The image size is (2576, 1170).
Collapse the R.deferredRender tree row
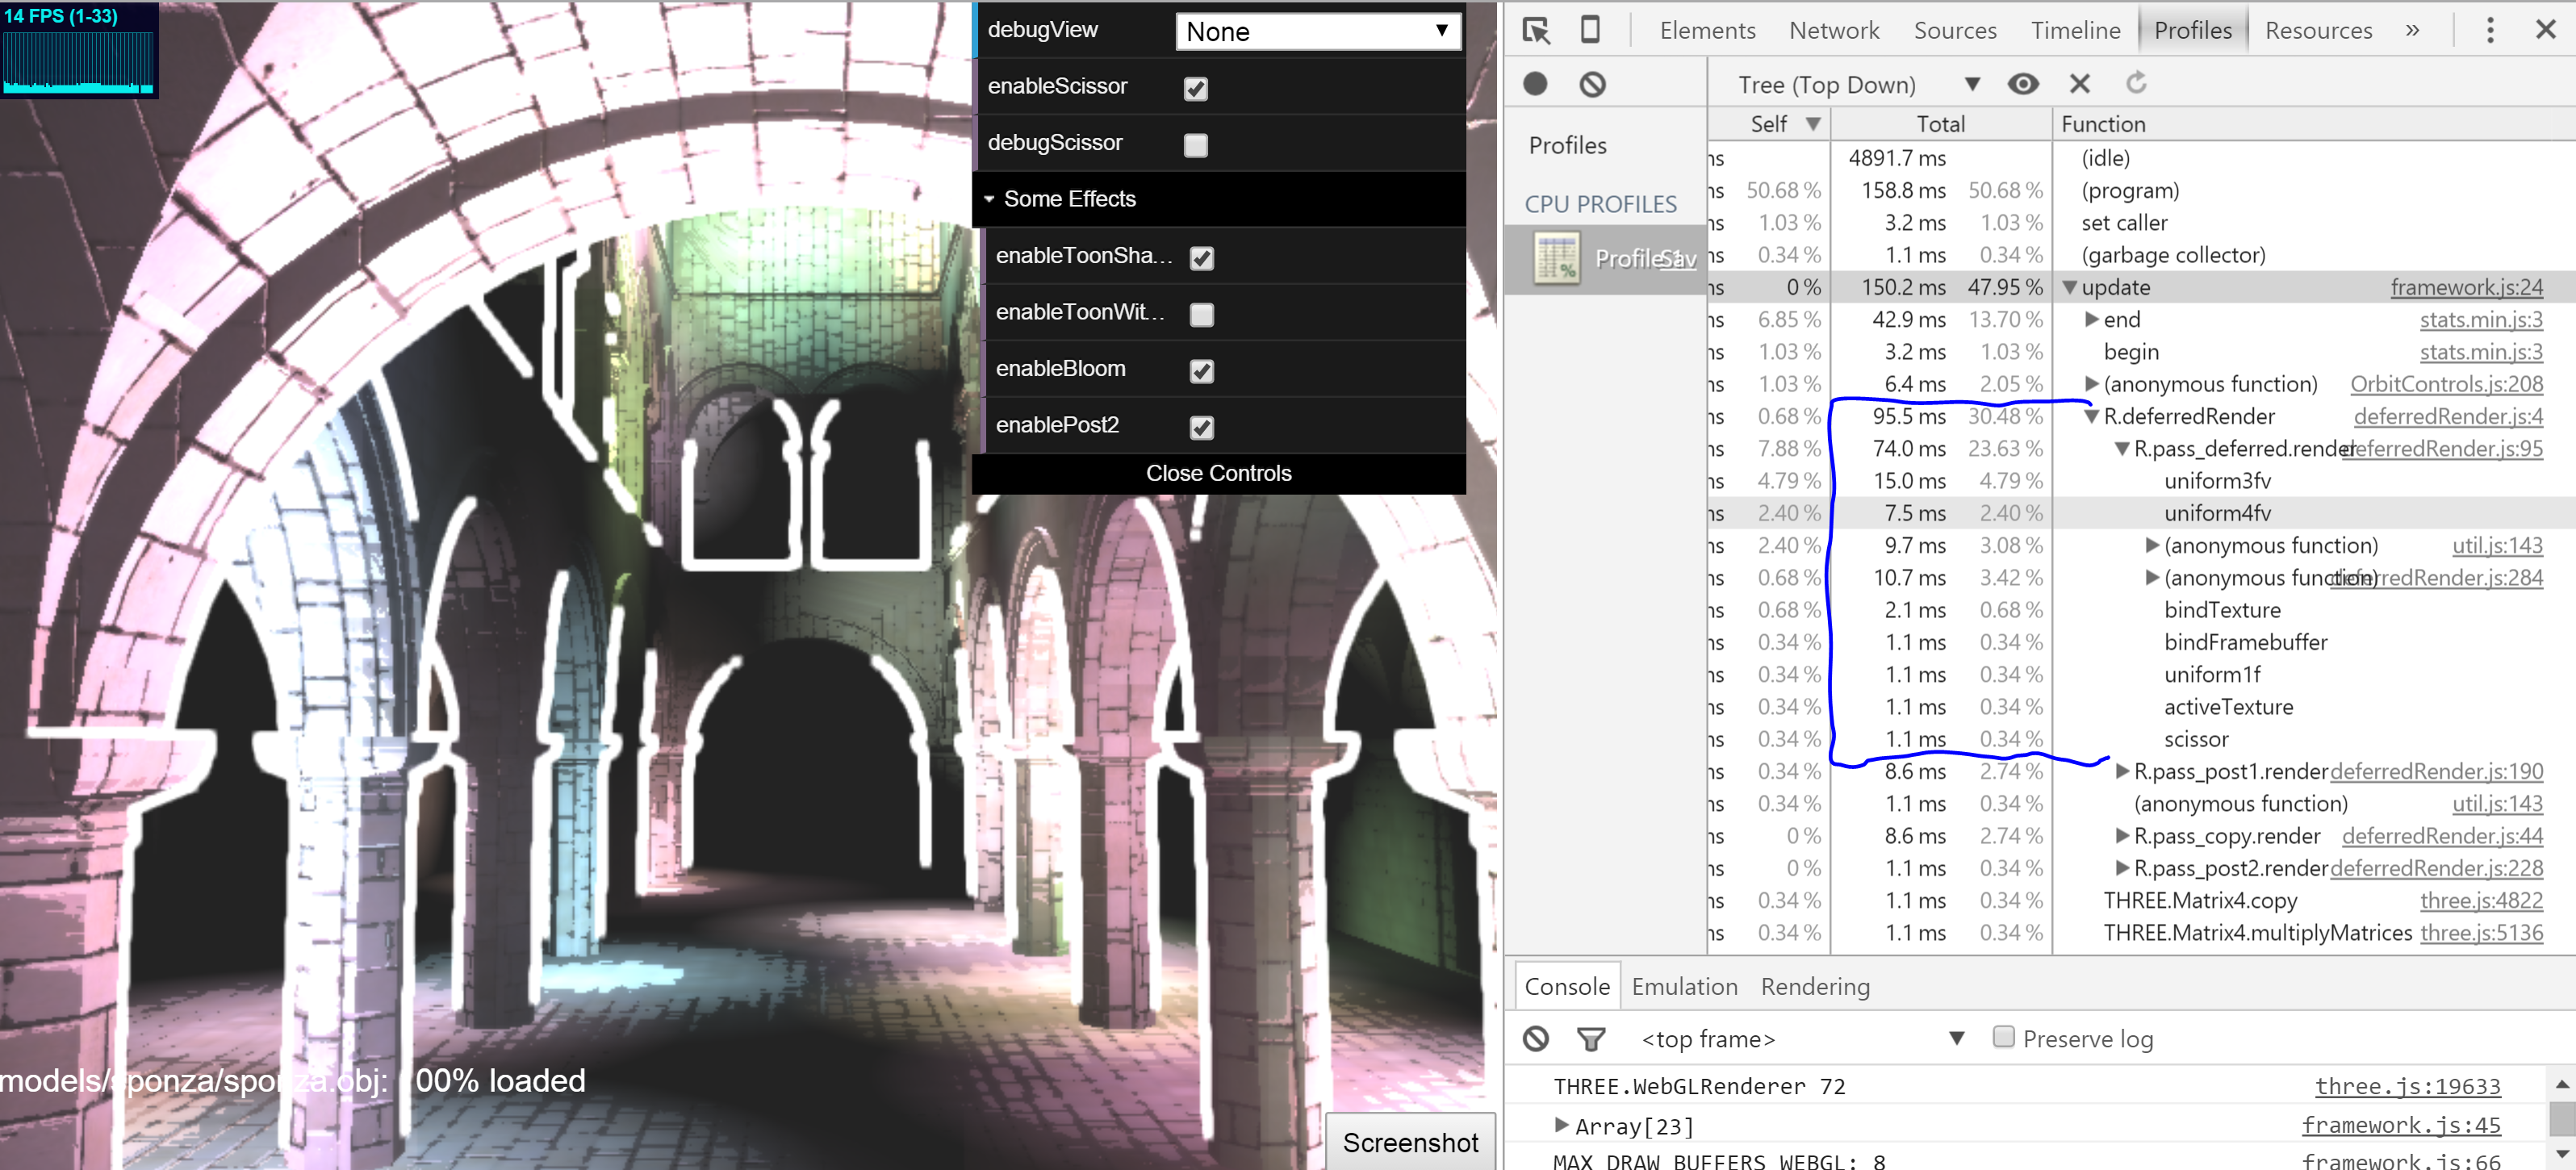pyautogui.click(x=2091, y=417)
